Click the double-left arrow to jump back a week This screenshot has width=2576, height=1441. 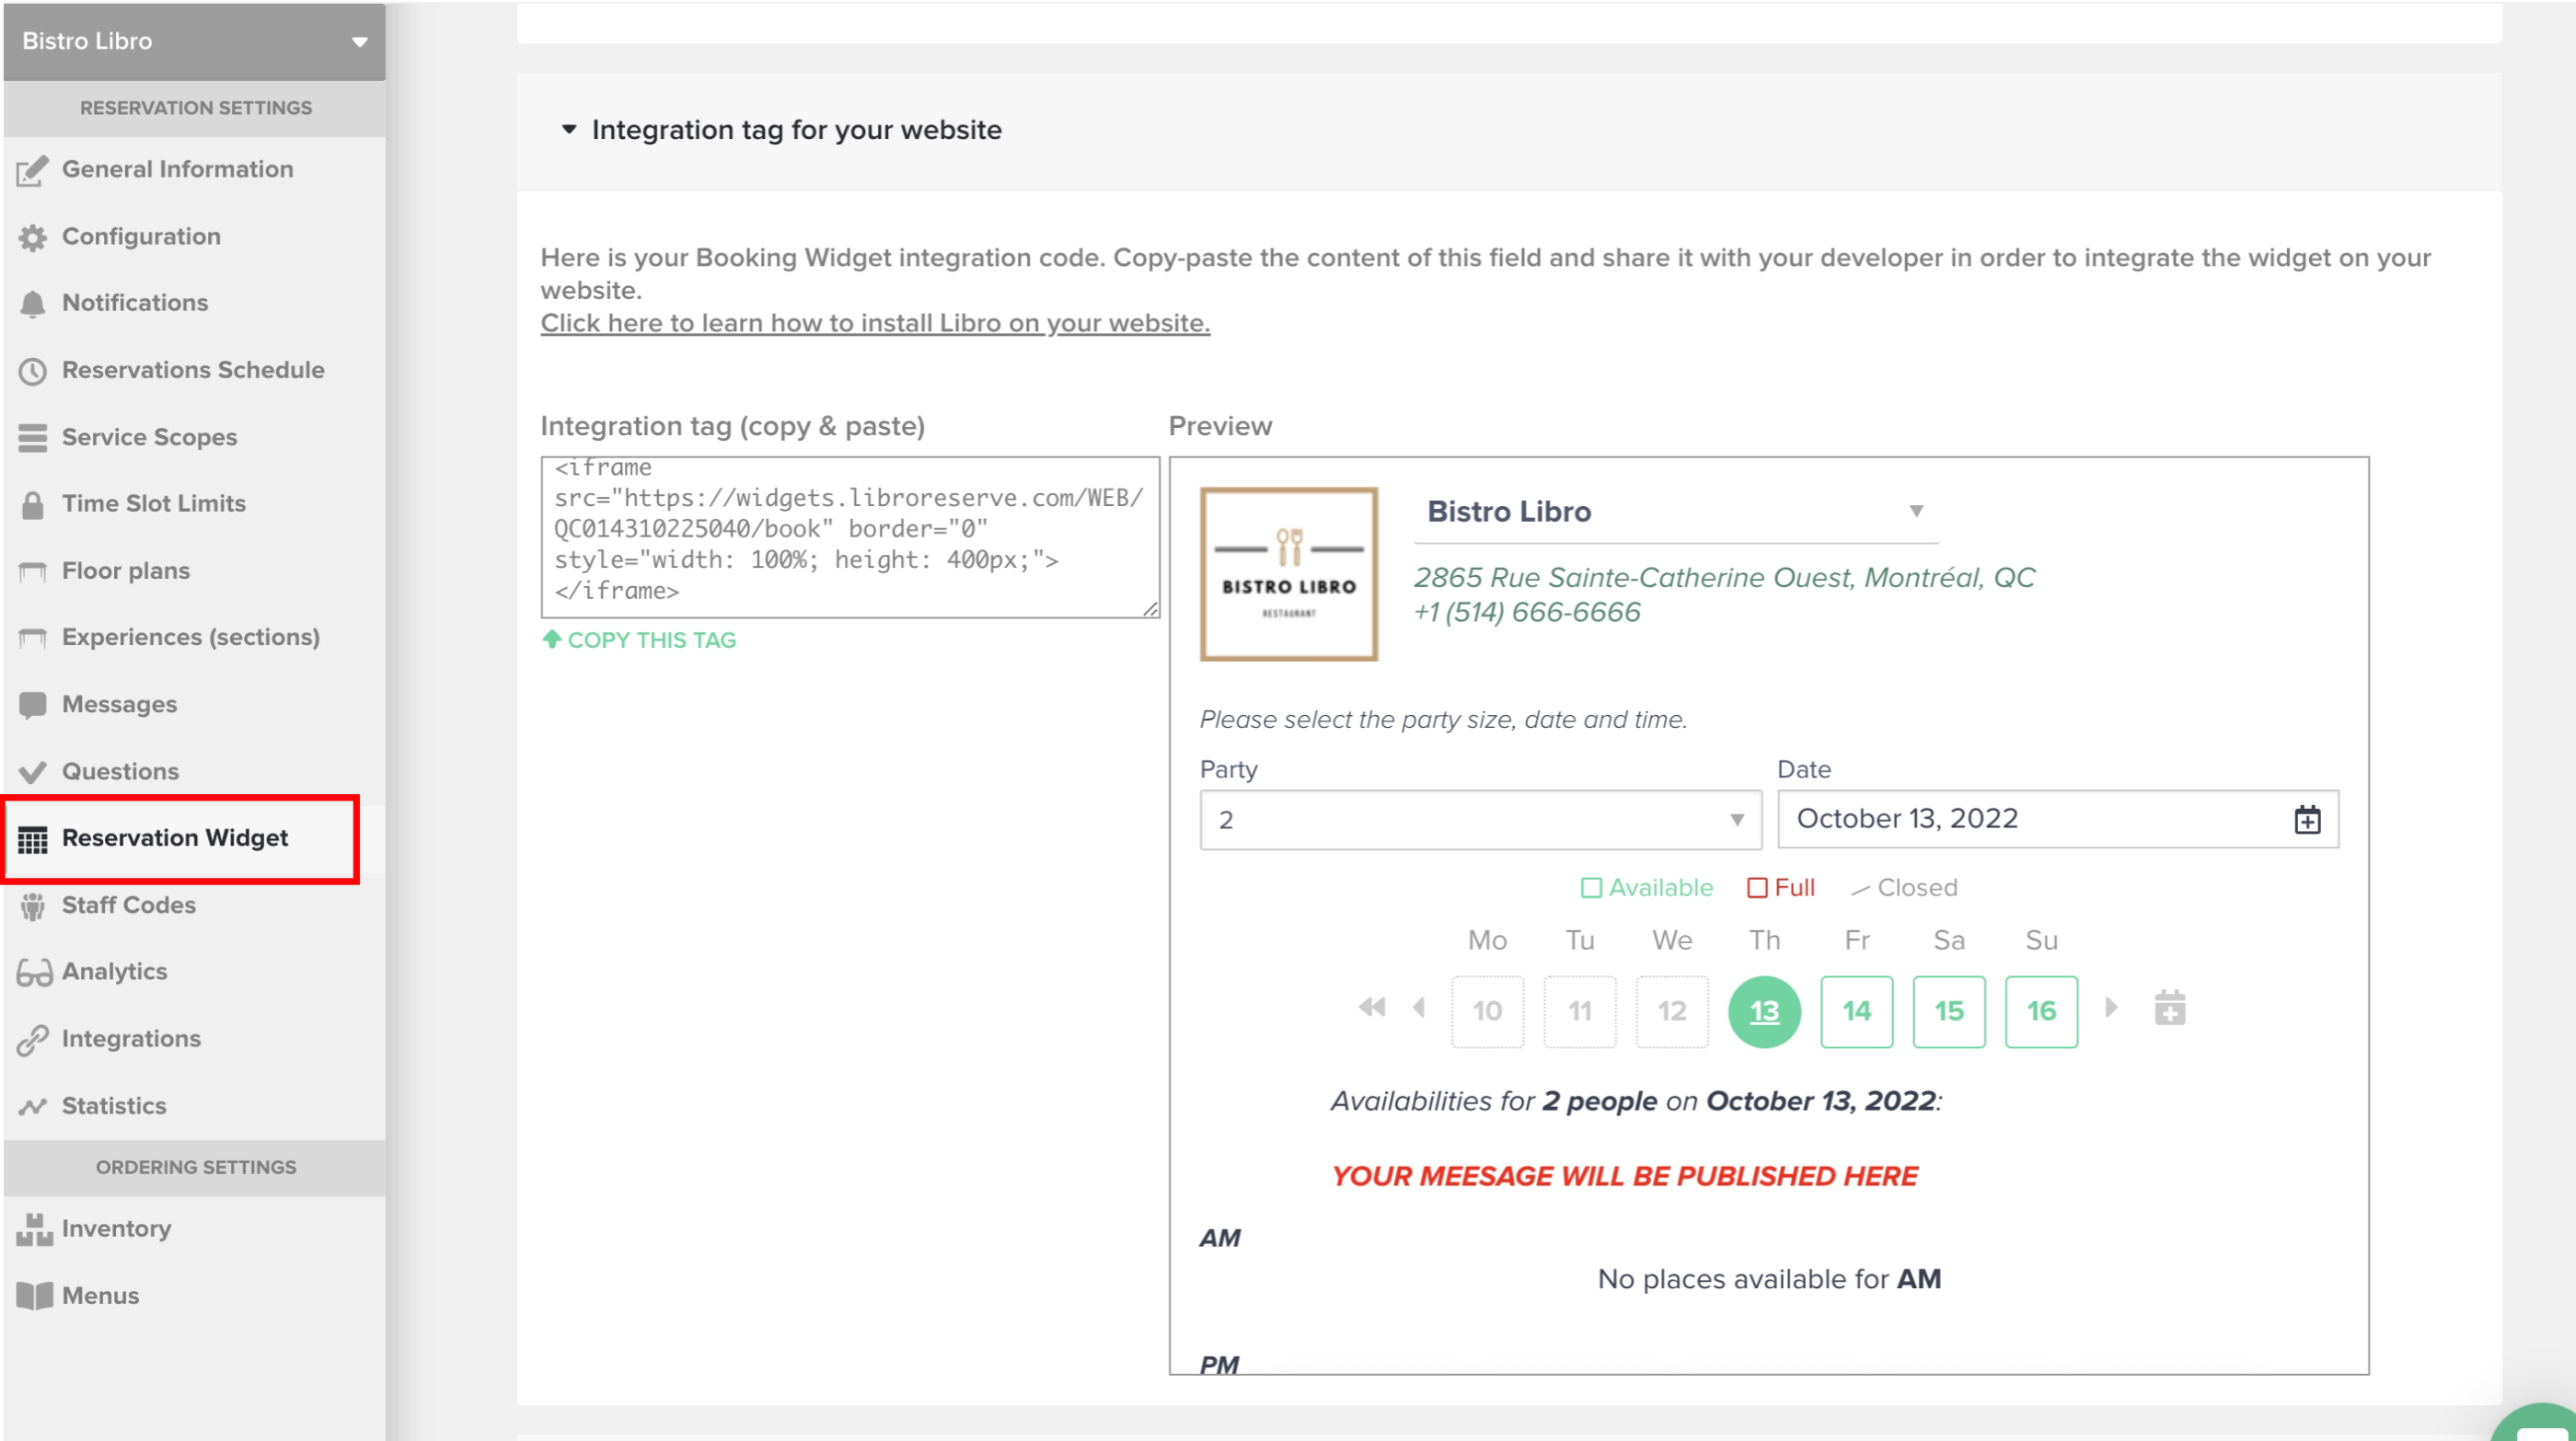tap(1372, 1007)
